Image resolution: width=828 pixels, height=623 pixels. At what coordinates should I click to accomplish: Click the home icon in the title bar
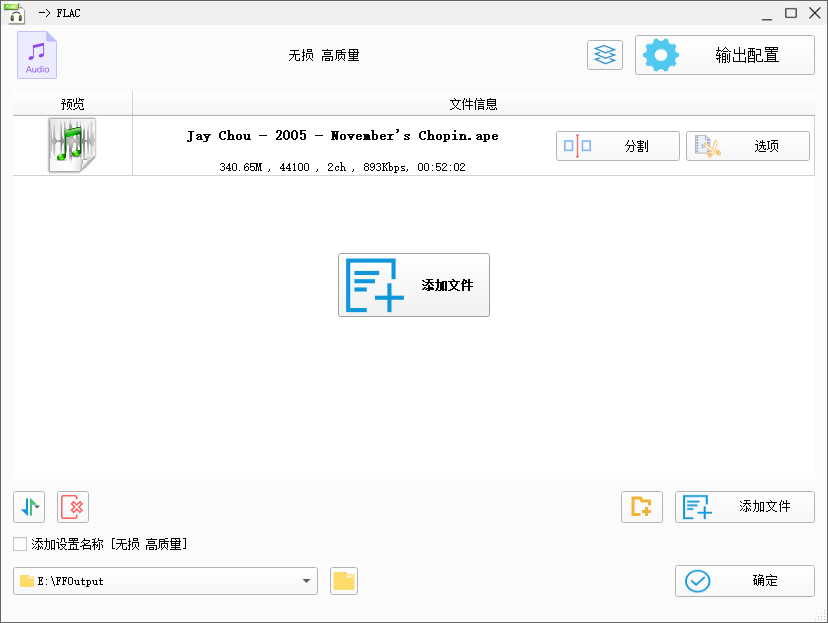point(15,13)
